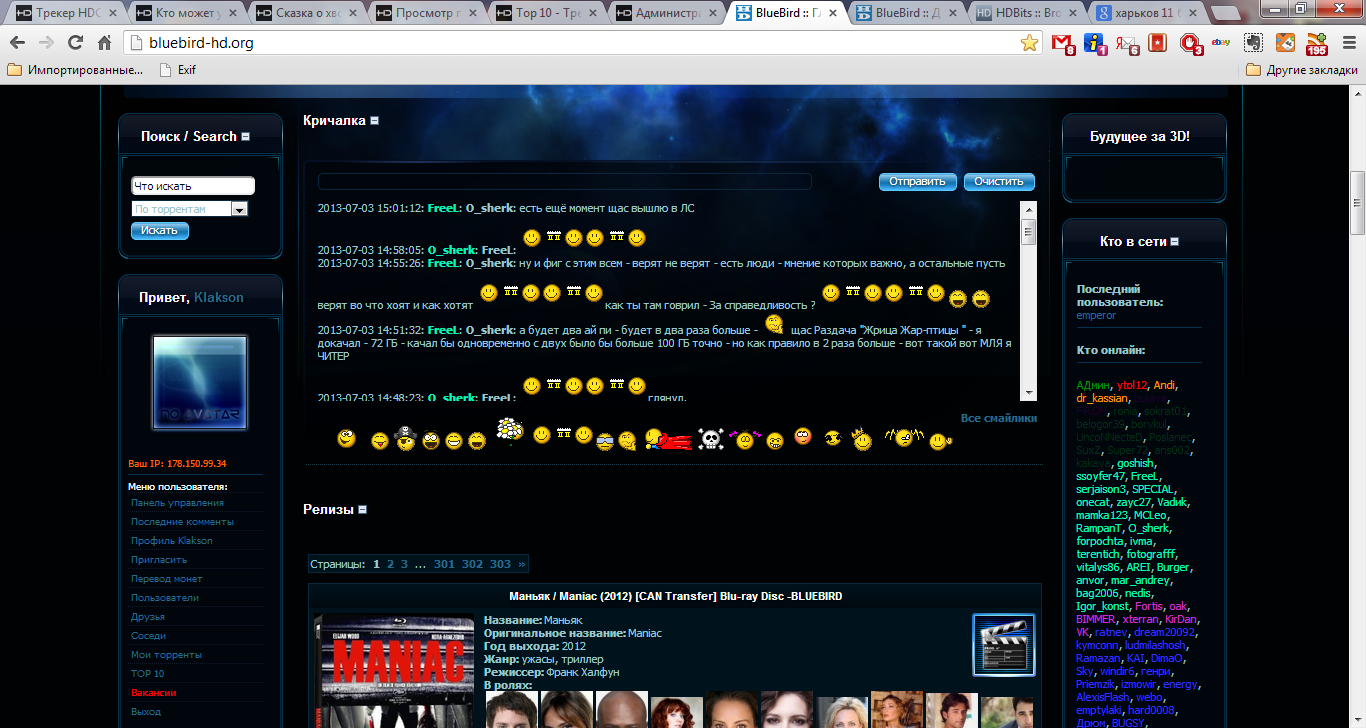Click the clapperboard category icon for Maniac
Image resolution: width=1366 pixels, height=728 pixels.
click(1003, 645)
